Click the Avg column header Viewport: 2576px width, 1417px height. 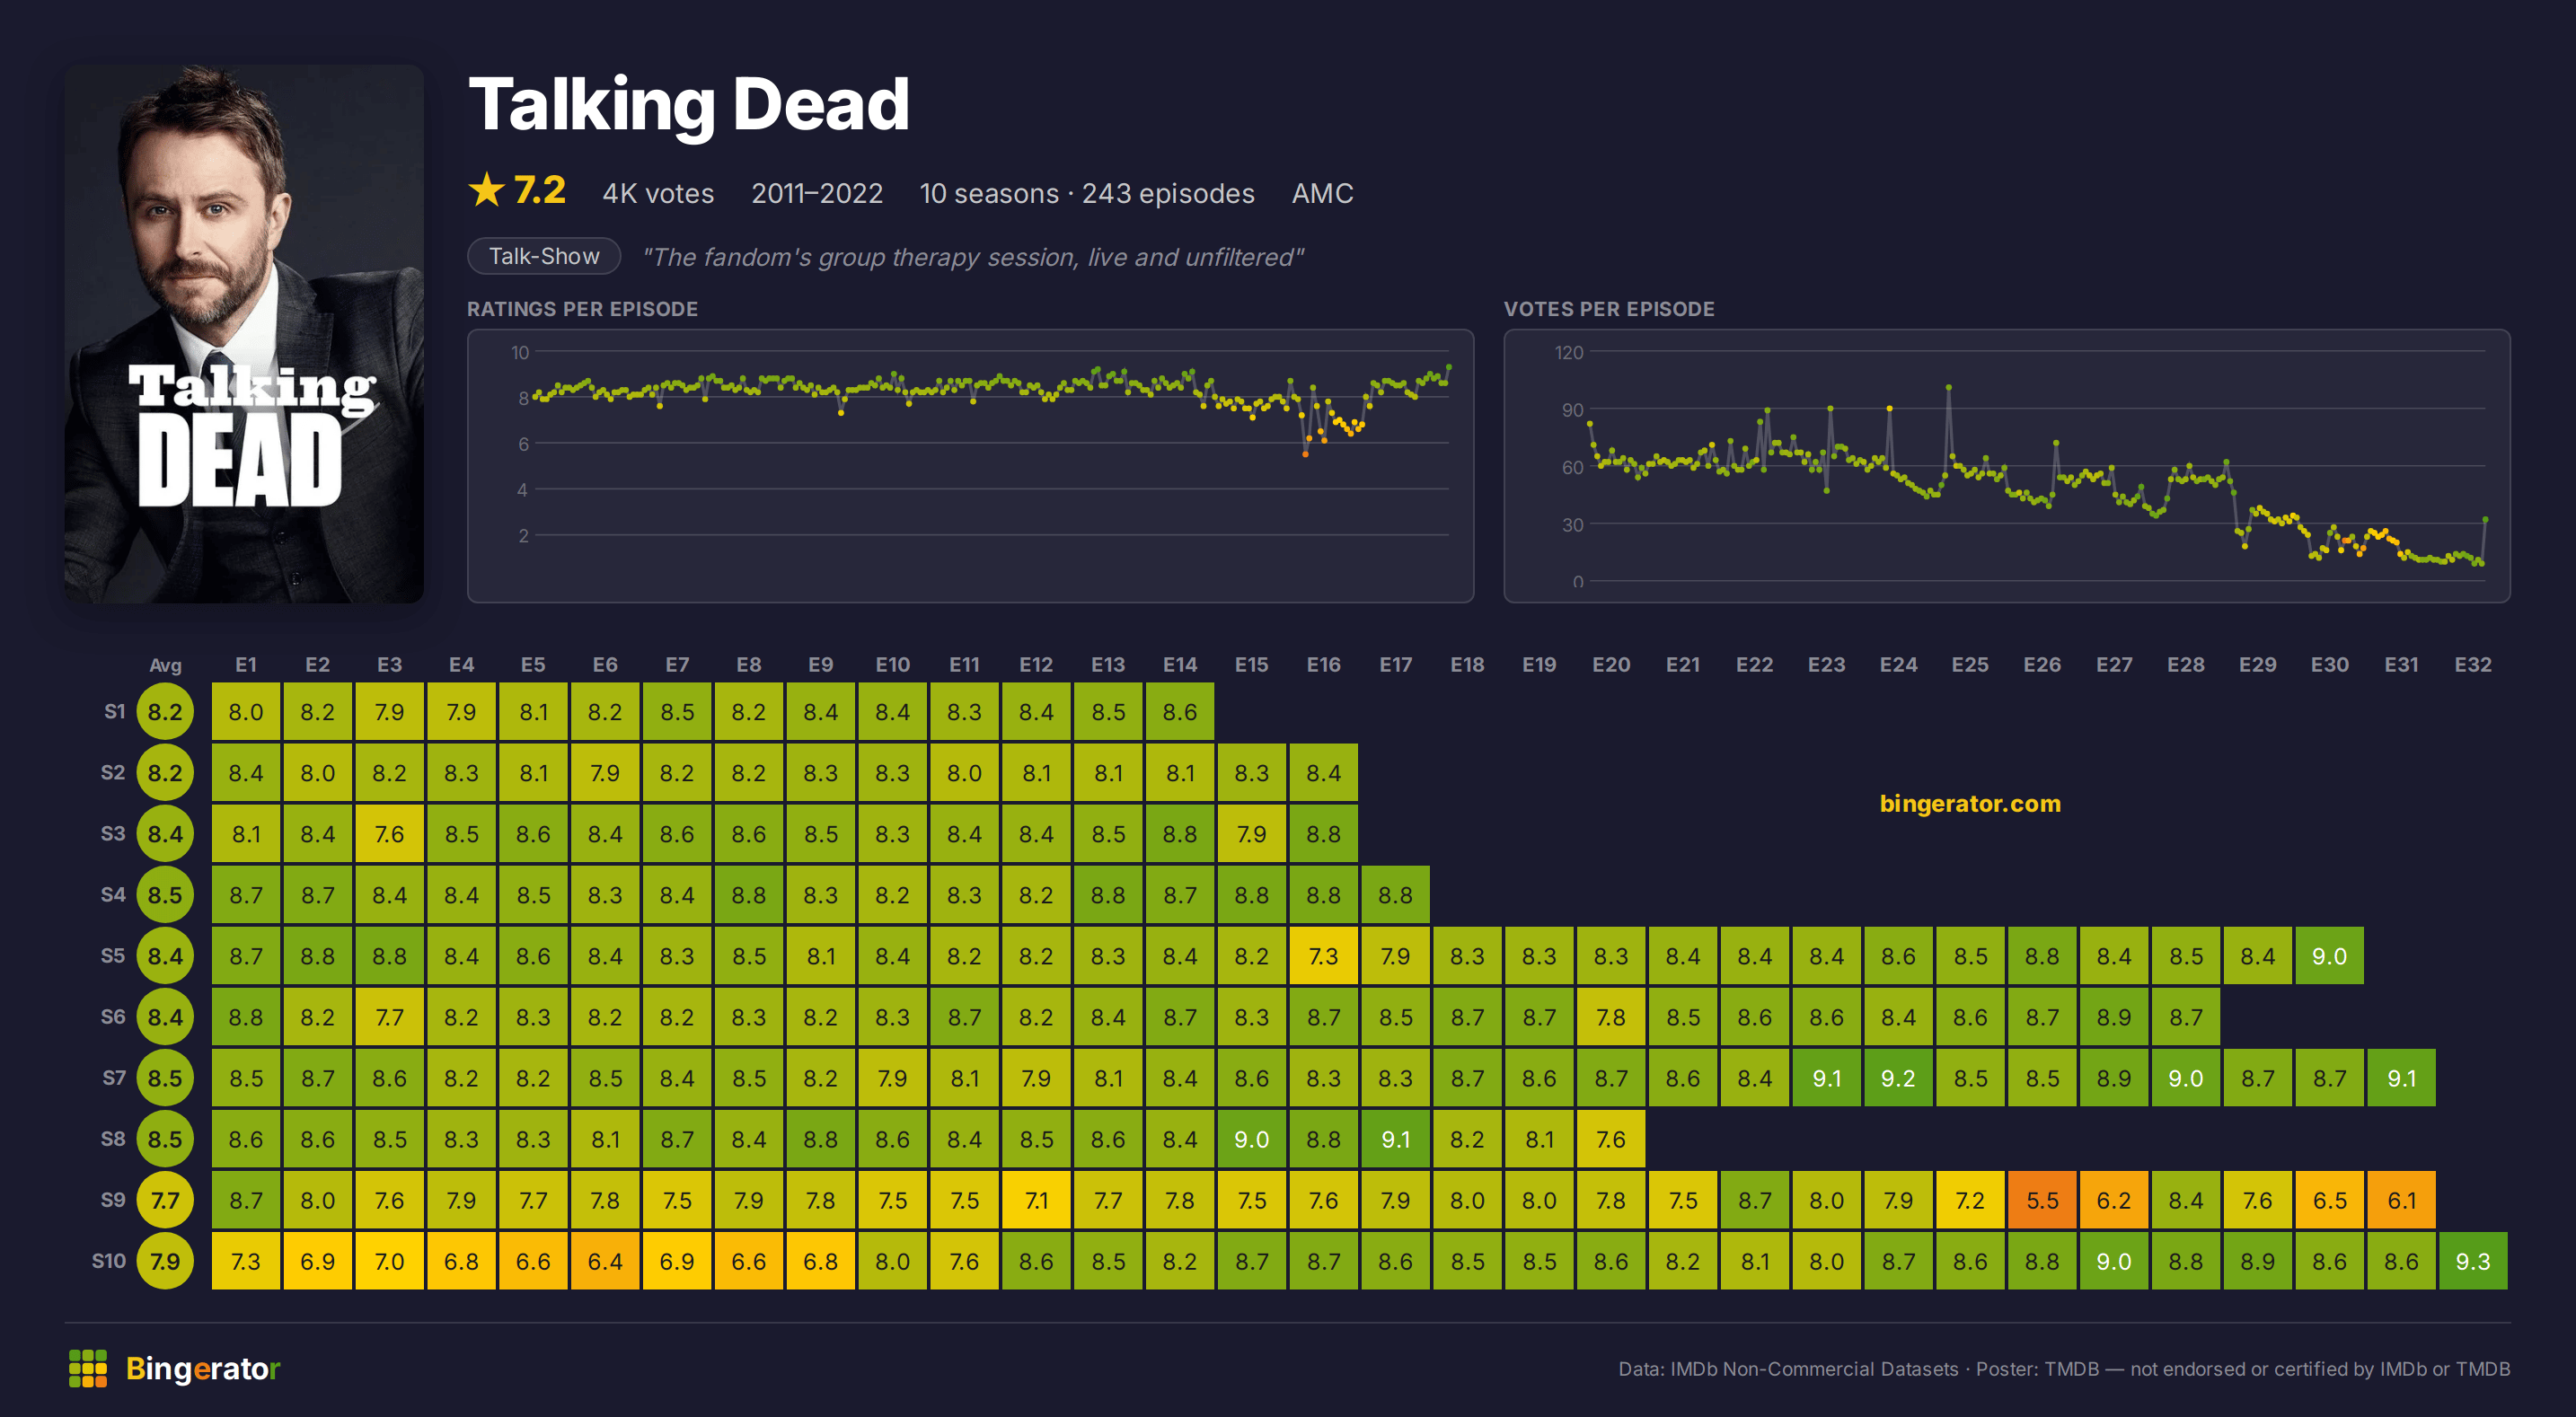point(165,665)
